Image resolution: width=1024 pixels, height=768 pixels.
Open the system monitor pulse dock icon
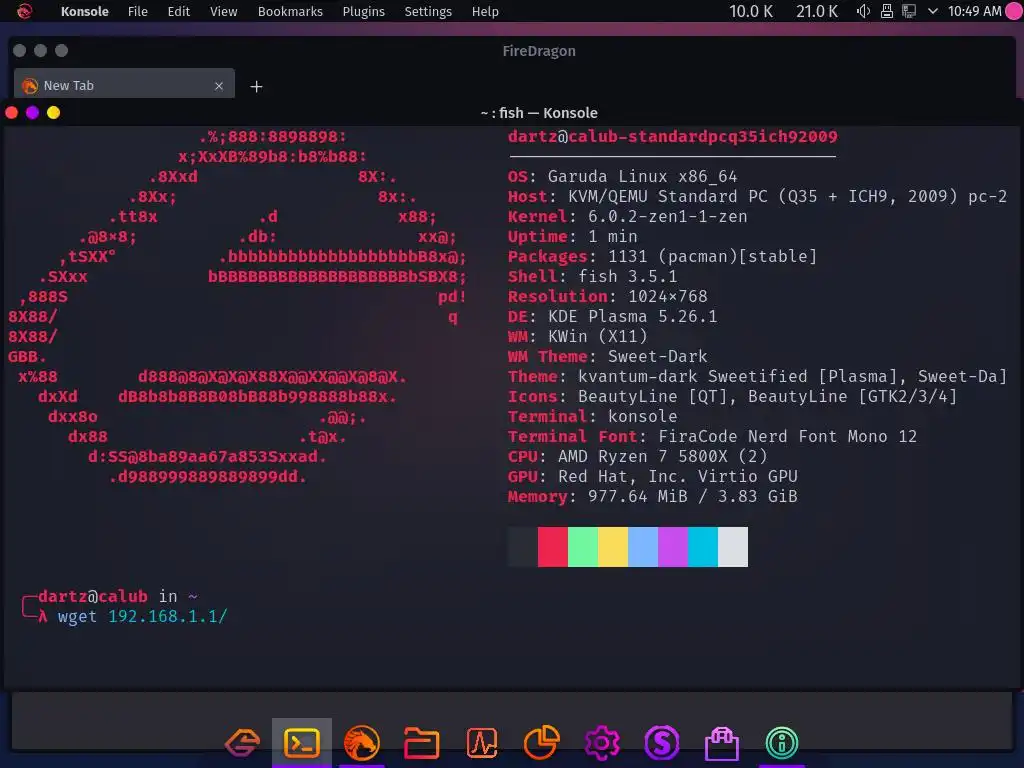point(482,743)
